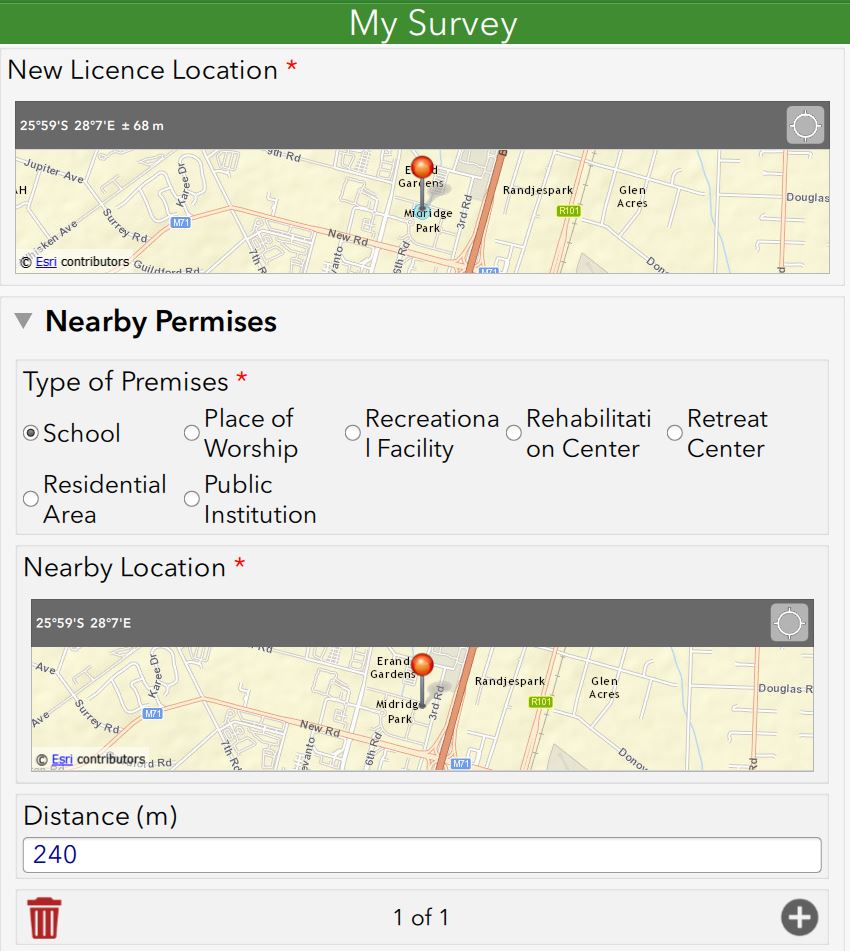Choose Rehabilitation Center premises type
This screenshot has width=850, height=951.
point(514,433)
